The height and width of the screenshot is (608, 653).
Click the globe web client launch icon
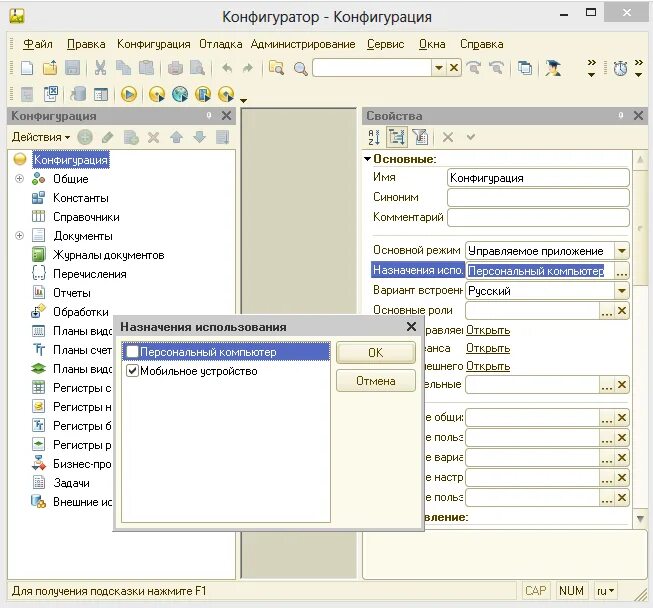point(180,95)
